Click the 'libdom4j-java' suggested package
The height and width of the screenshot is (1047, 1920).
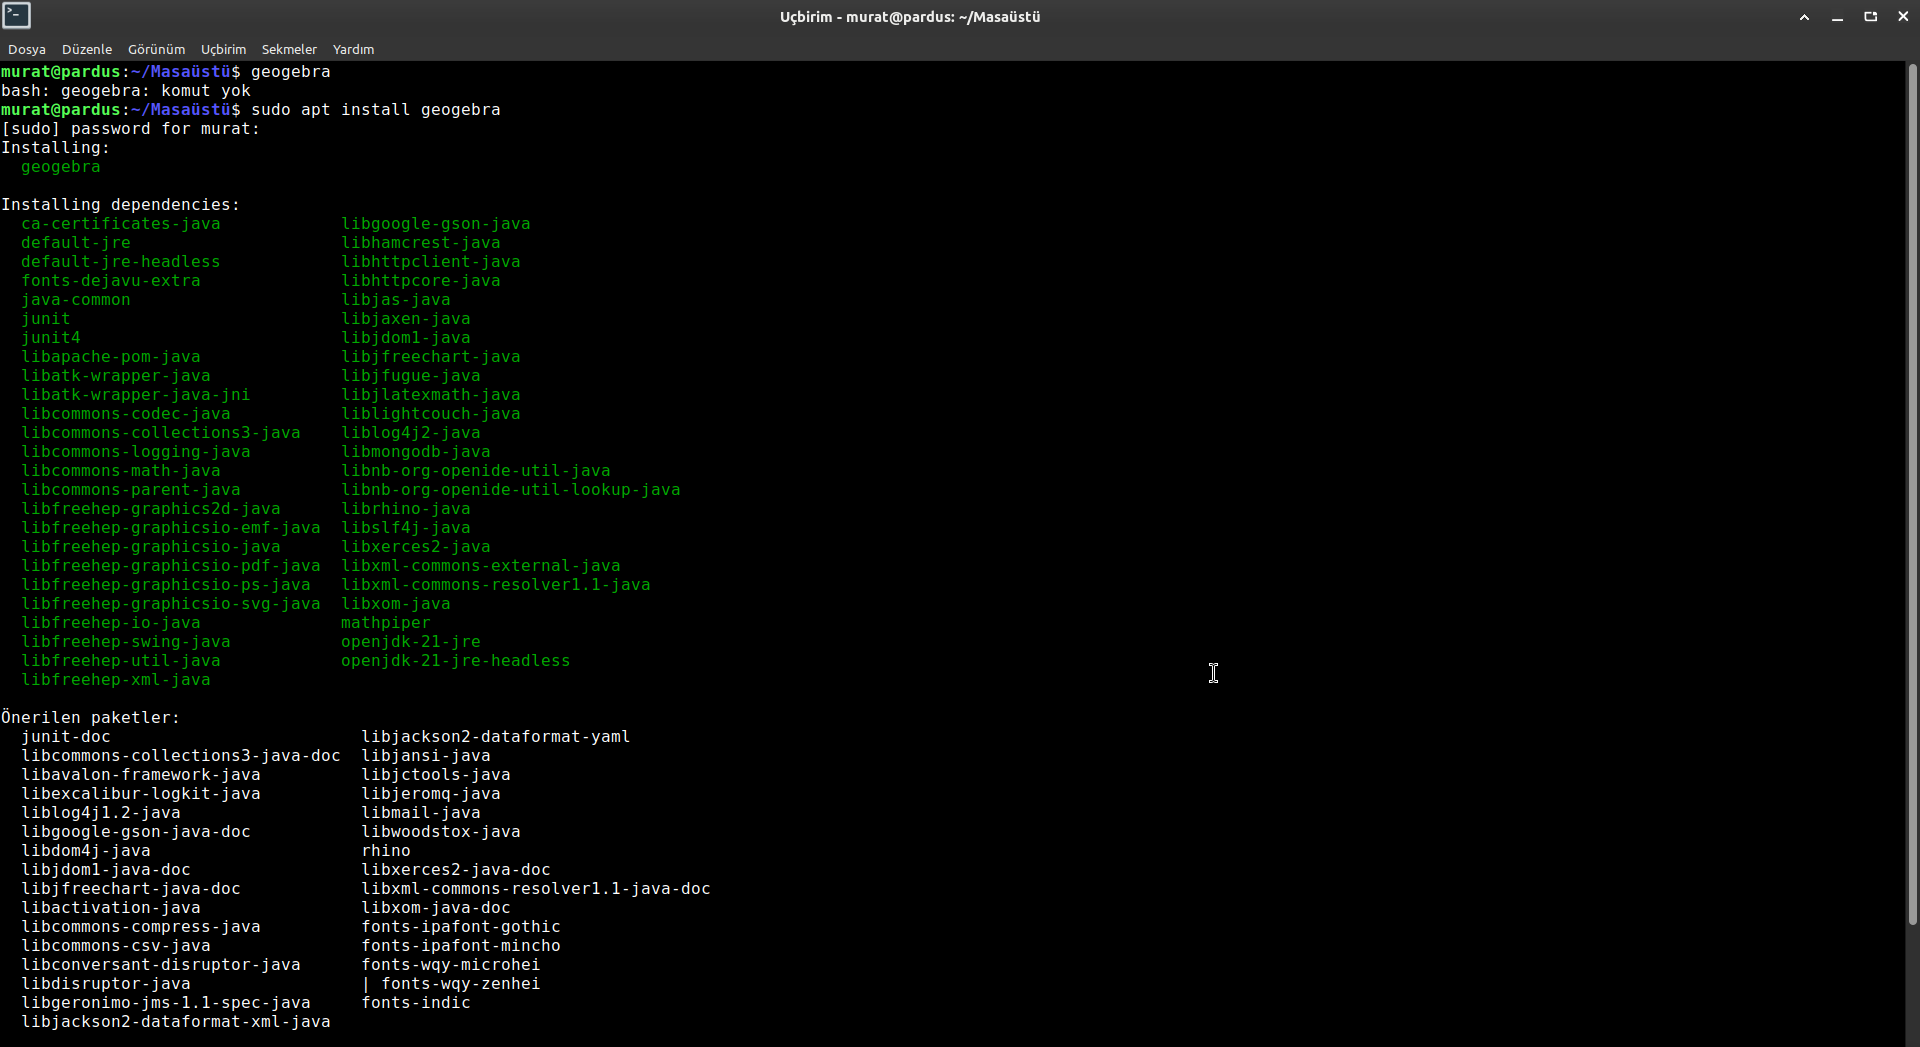[86, 851]
